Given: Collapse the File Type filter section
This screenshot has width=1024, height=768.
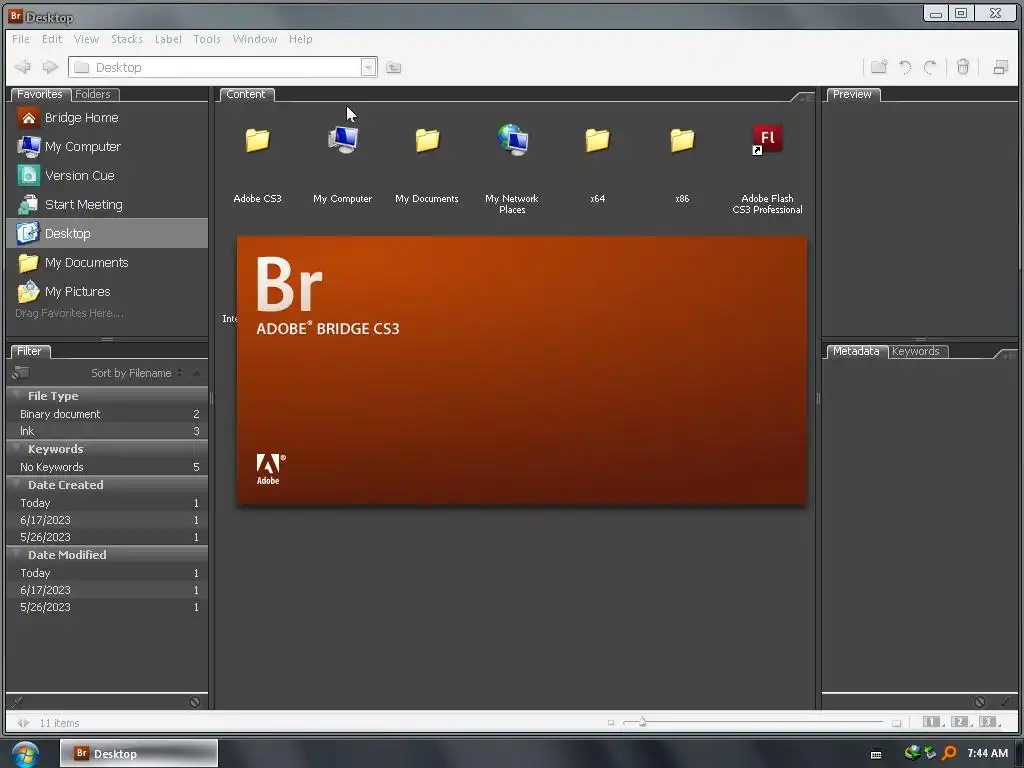Looking at the screenshot, I should click(17, 395).
